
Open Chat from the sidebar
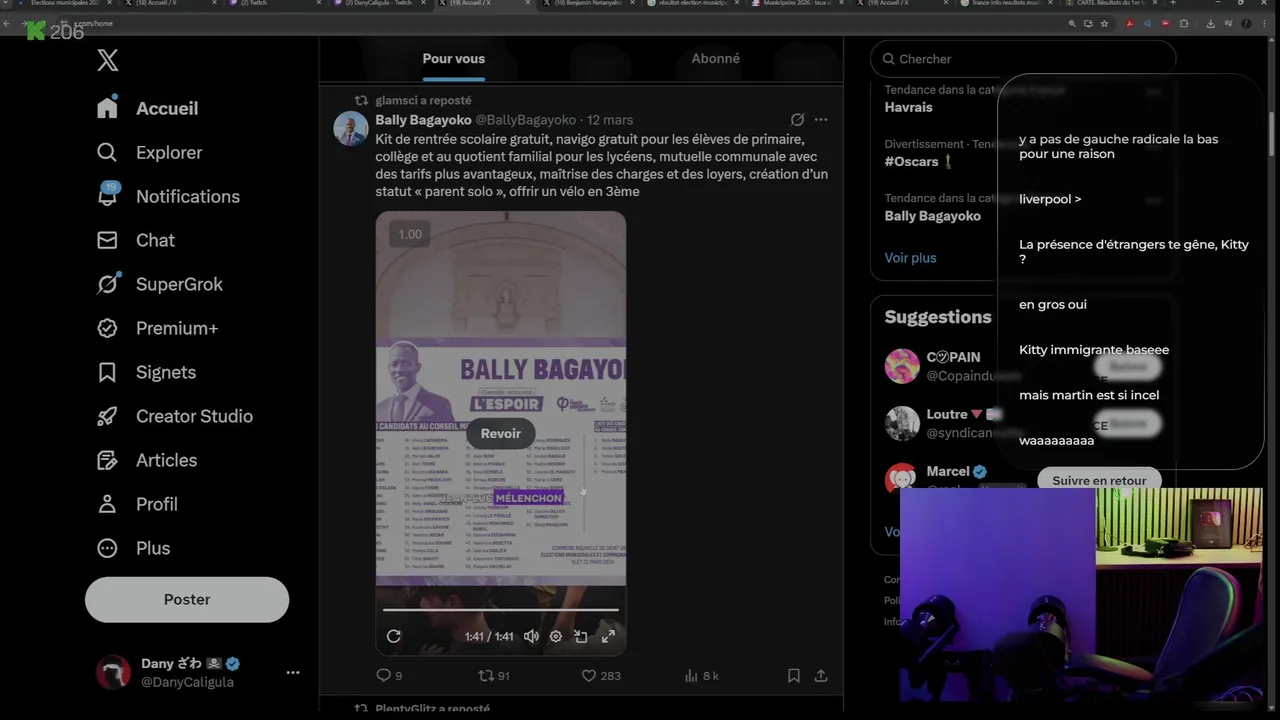point(136,240)
